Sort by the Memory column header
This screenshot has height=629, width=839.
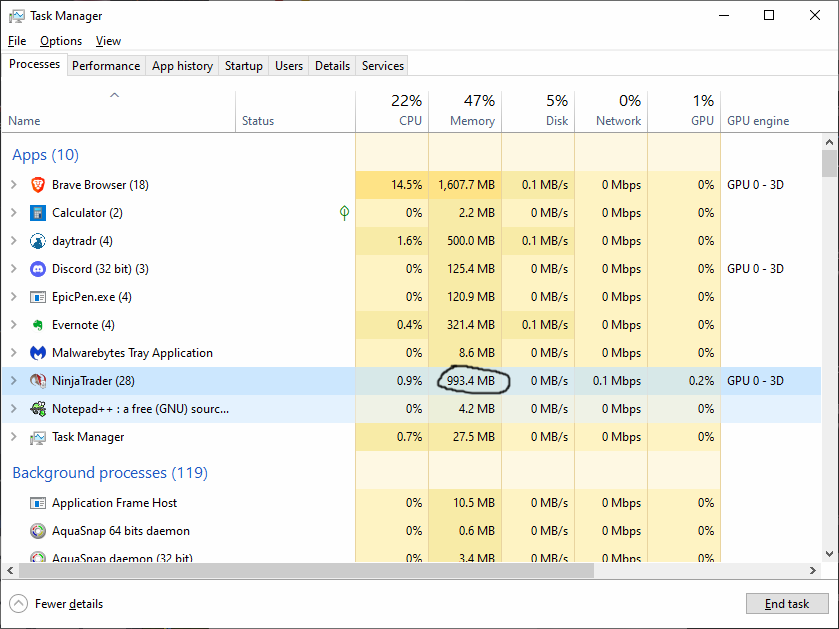point(465,111)
